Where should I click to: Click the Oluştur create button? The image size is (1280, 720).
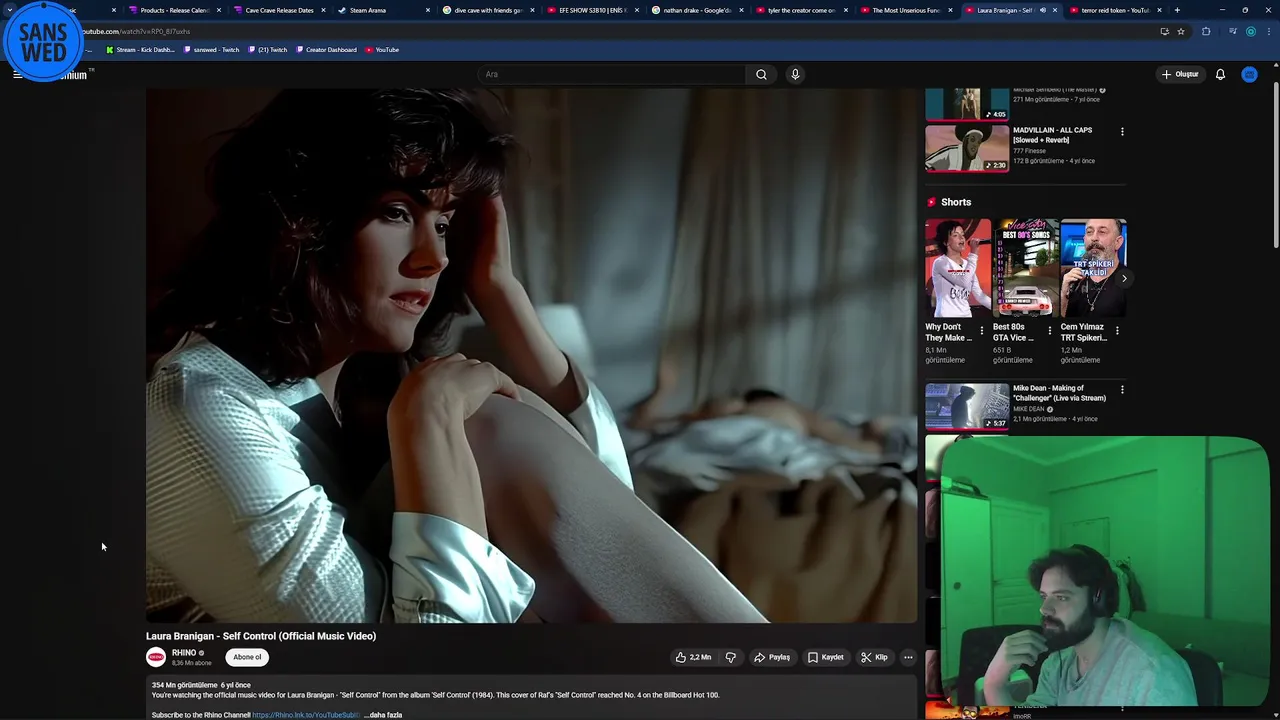click(x=1180, y=74)
